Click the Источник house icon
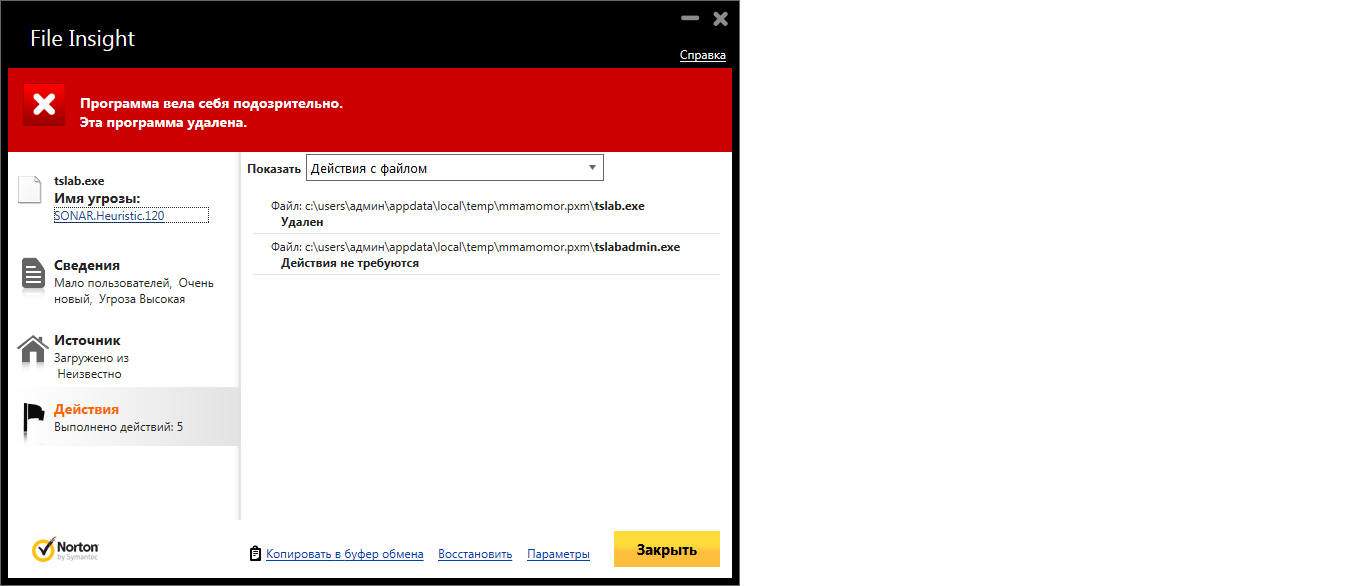Screen dimensions: 1350x586 [33, 350]
